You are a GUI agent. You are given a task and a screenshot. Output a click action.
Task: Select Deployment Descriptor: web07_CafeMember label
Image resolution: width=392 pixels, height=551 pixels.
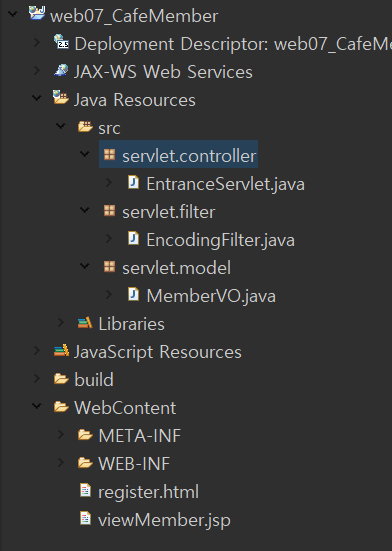(x=233, y=44)
